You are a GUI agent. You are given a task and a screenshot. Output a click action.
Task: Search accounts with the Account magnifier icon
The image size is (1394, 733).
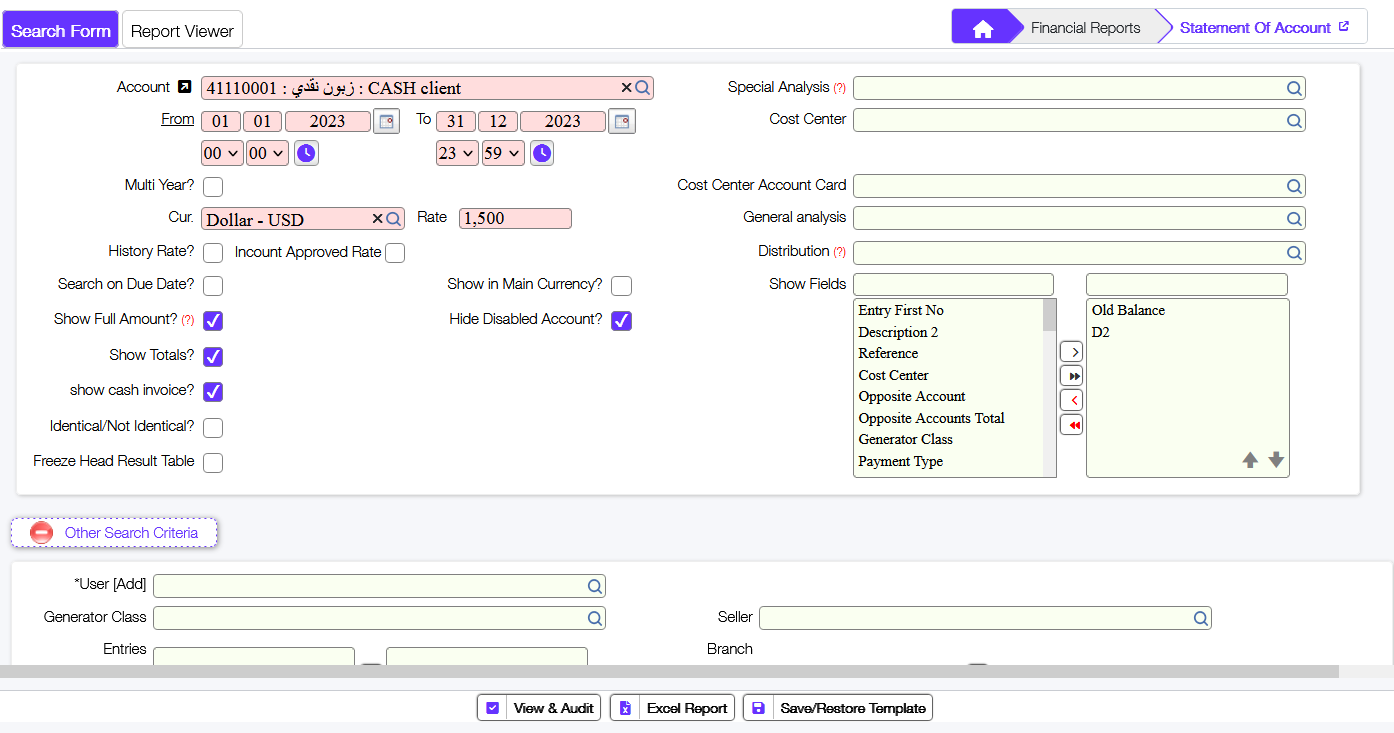[642, 88]
